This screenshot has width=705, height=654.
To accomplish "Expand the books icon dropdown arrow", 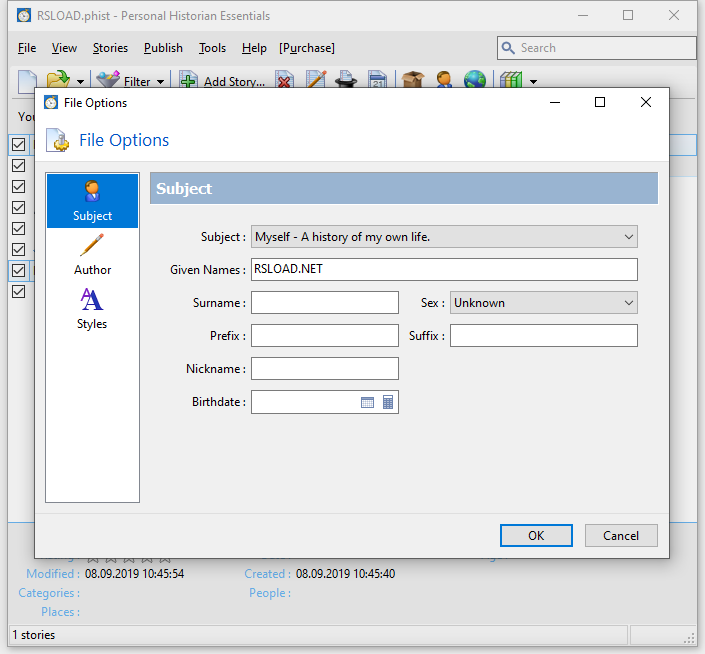I will (533, 82).
